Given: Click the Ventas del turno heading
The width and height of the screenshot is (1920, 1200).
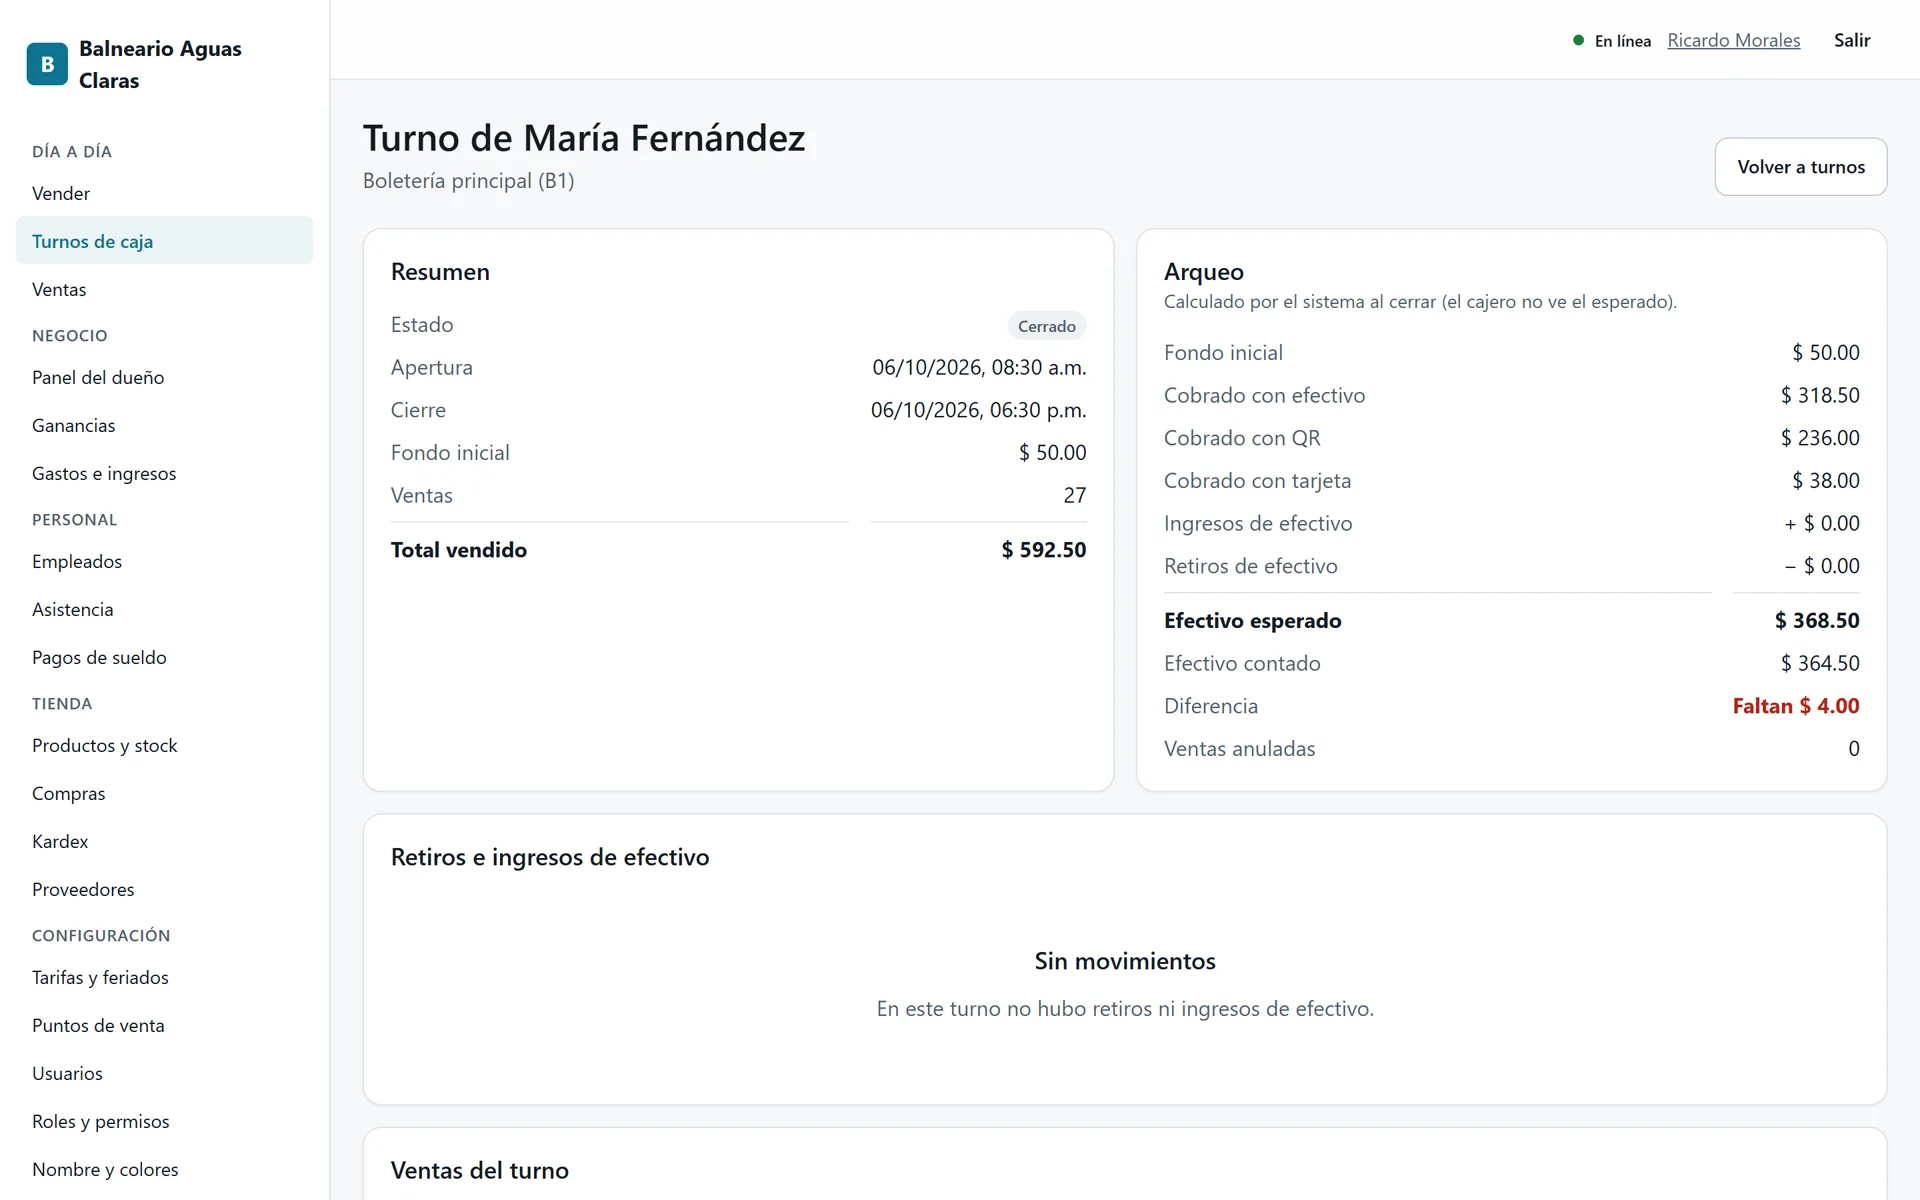Looking at the screenshot, I should (x=479, y=1170).
